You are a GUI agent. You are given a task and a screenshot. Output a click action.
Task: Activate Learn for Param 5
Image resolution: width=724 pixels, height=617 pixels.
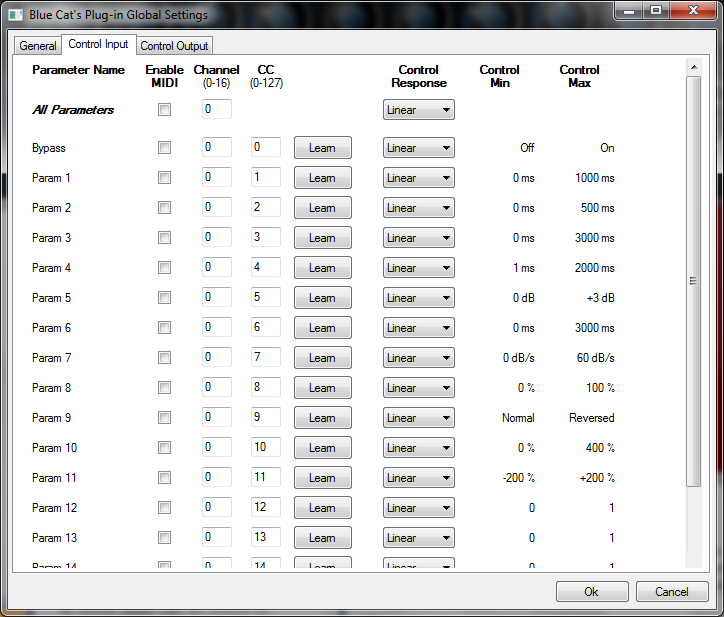pyautogui.click(x=323, y=298)
